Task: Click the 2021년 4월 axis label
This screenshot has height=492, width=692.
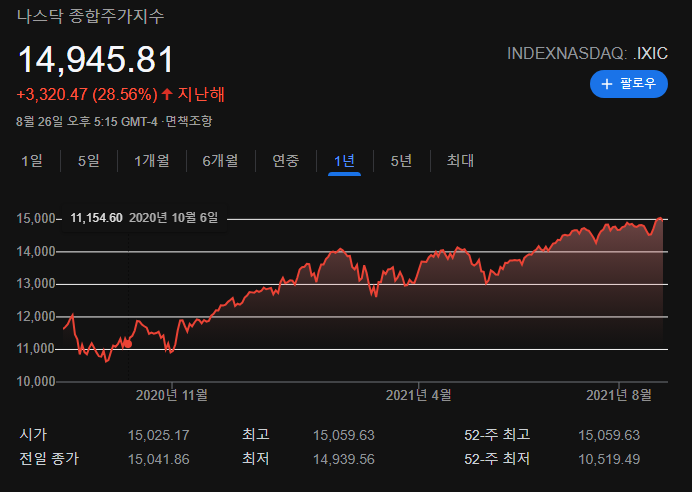Action: pyautogui.click(x=418, y=395)
